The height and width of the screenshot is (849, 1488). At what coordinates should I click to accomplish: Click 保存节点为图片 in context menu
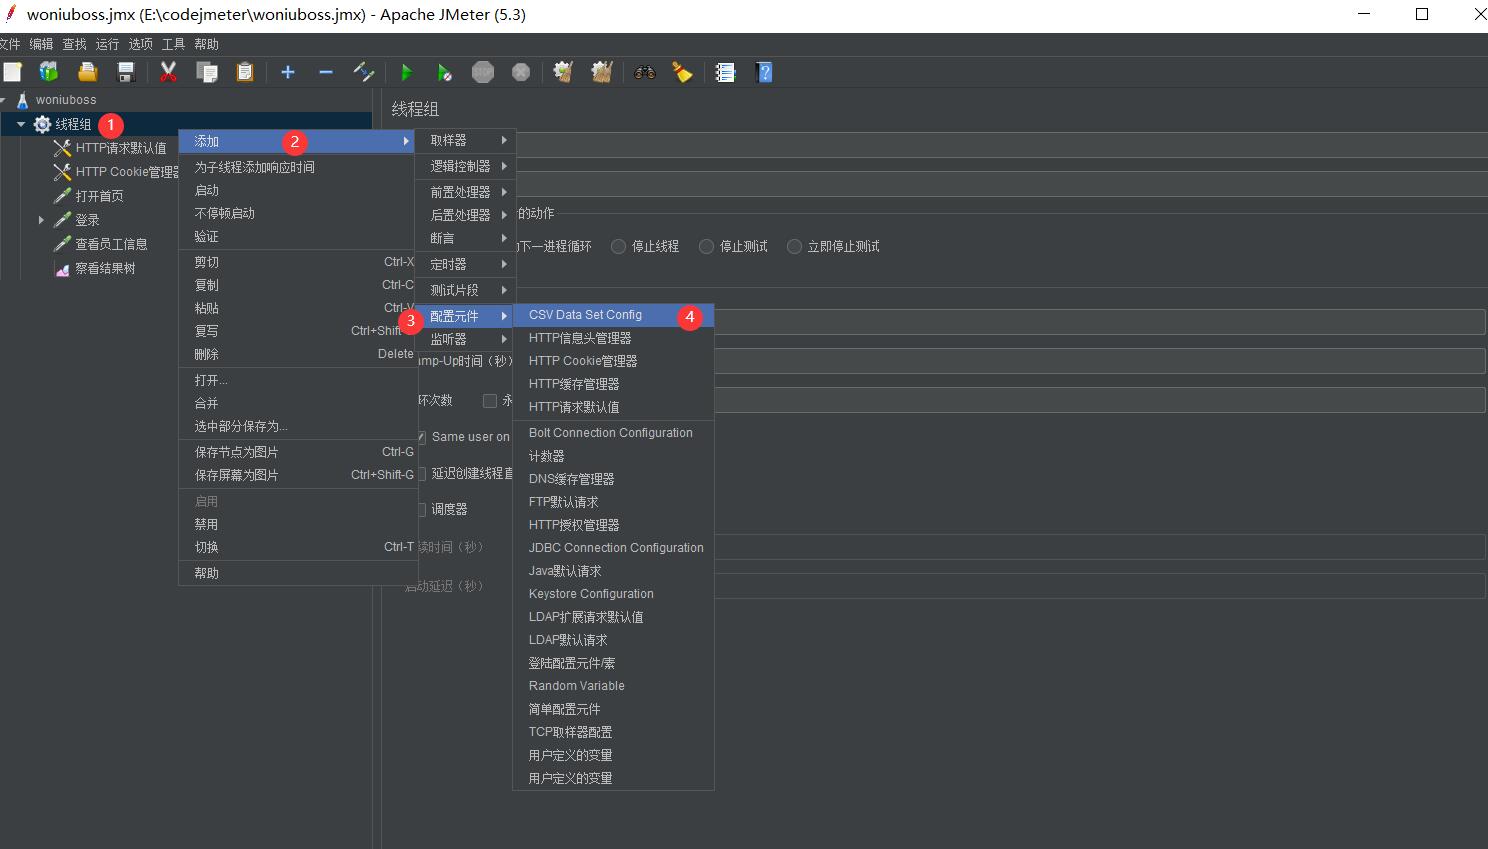(297, 452)
